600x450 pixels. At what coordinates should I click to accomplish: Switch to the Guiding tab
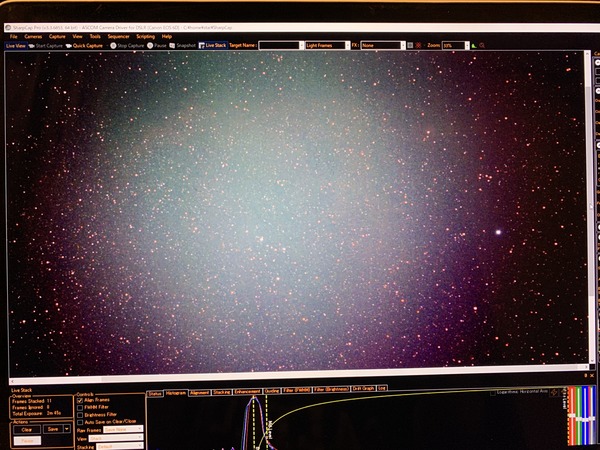click(x=272, y=391)
